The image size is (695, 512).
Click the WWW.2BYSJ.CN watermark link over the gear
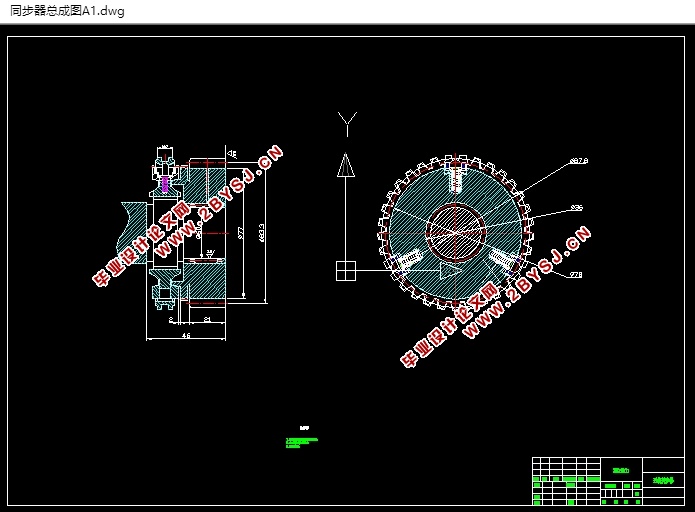[527, 283]
